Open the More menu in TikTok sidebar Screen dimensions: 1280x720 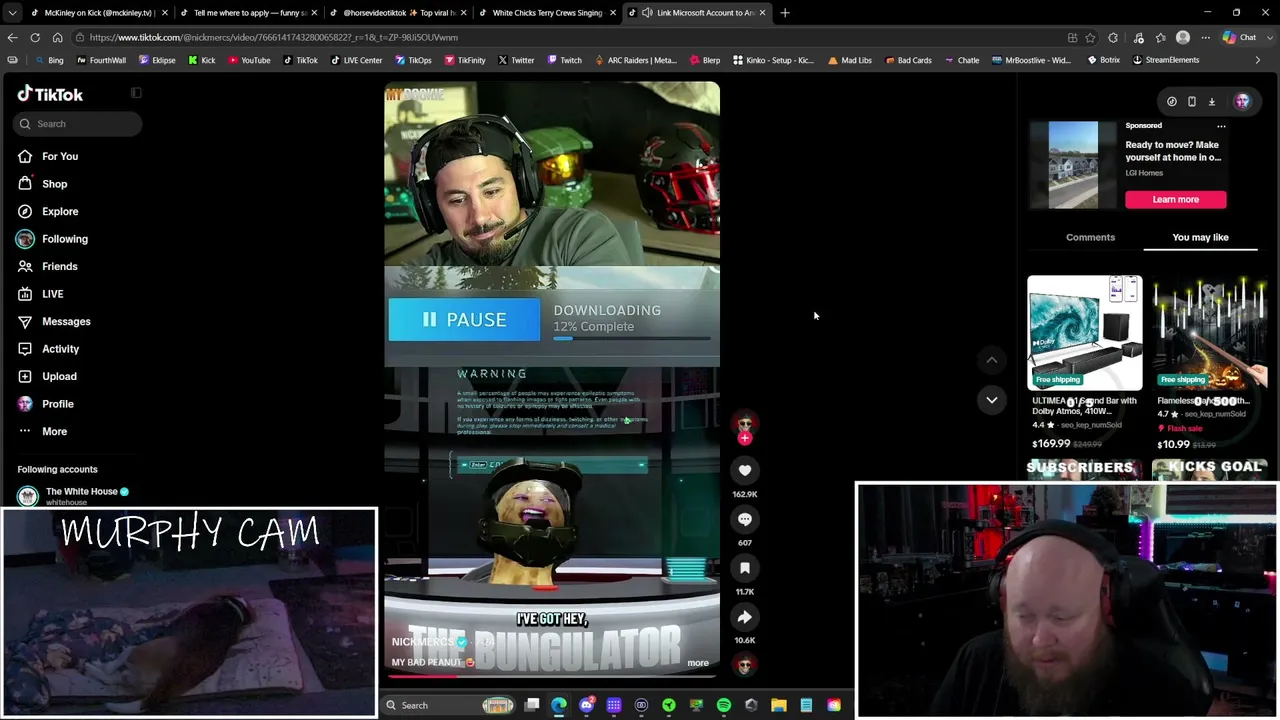pos(42,431)
